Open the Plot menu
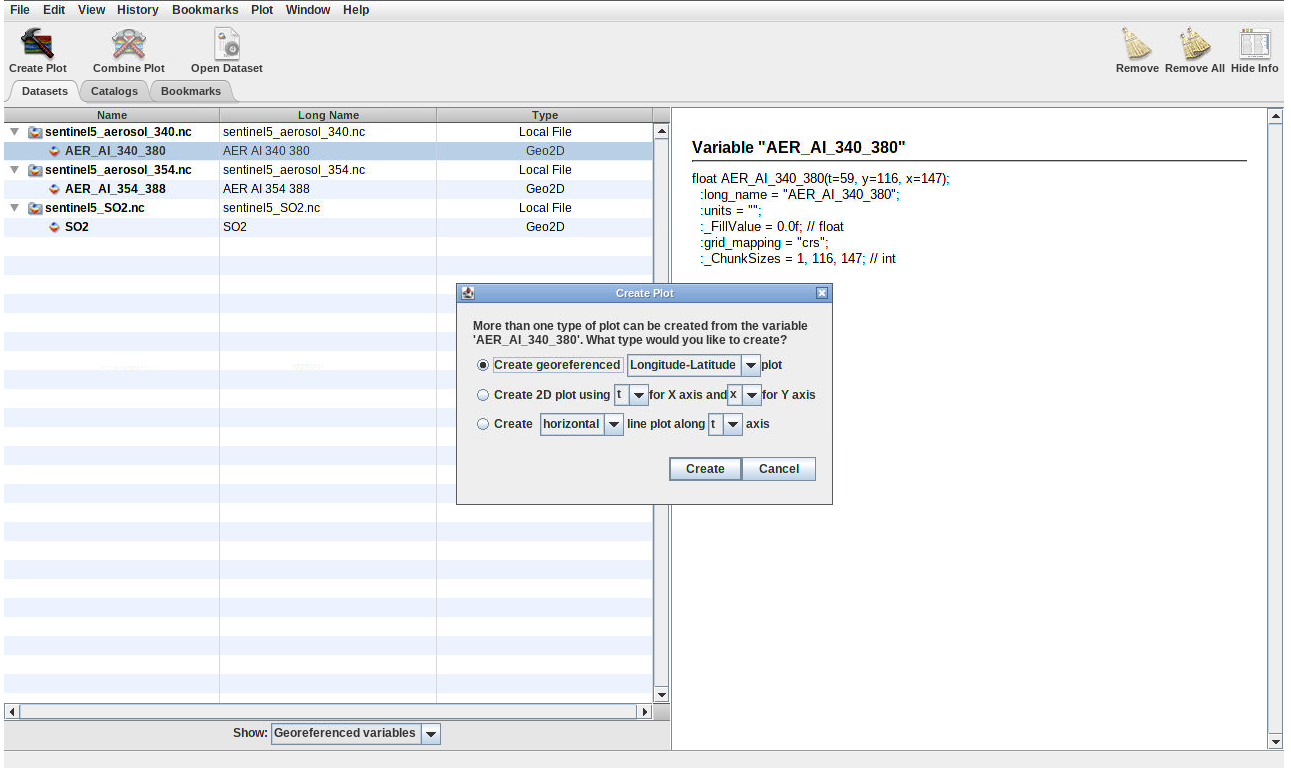Screen dimensions: 1291x776 pyautogui.click(x=262, y=10)
